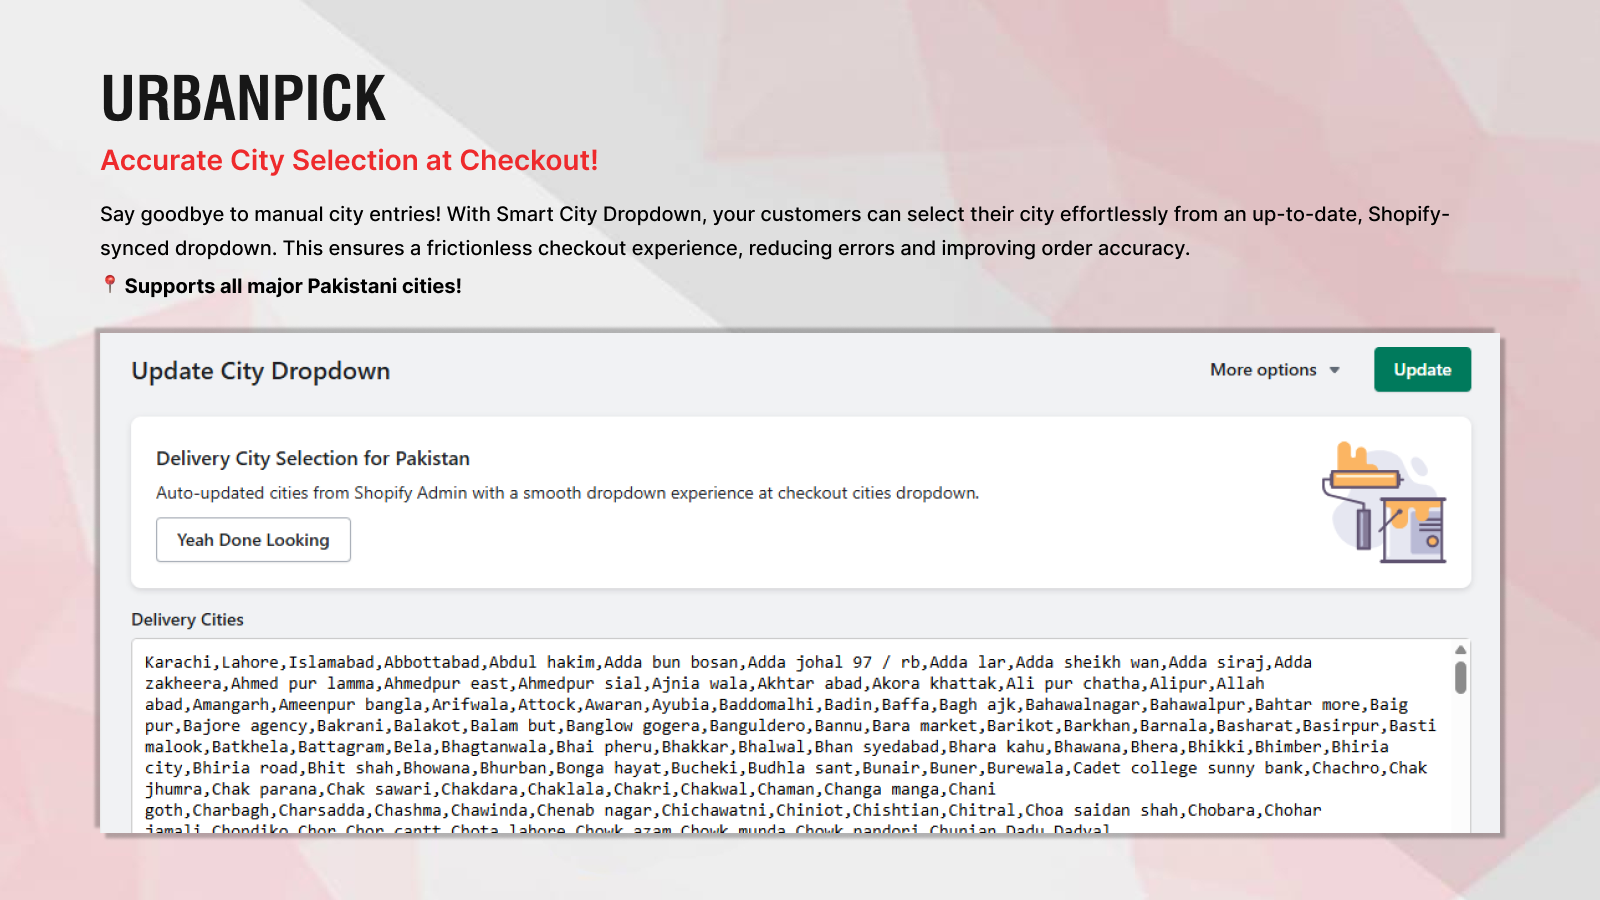Click the Yeah Done Looking button
Viewport: 1600px width, 900px height.
pos(253,540)
